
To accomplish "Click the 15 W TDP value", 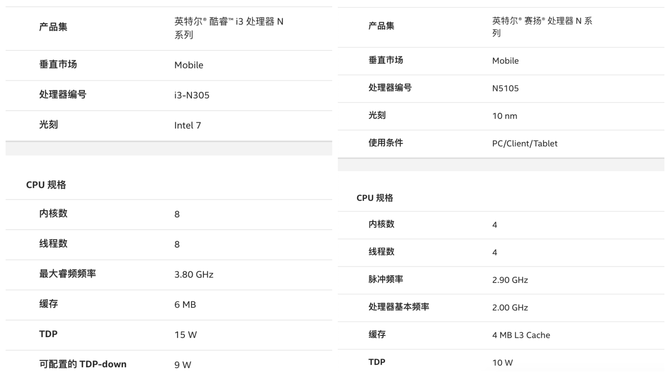I will [185, 335].
